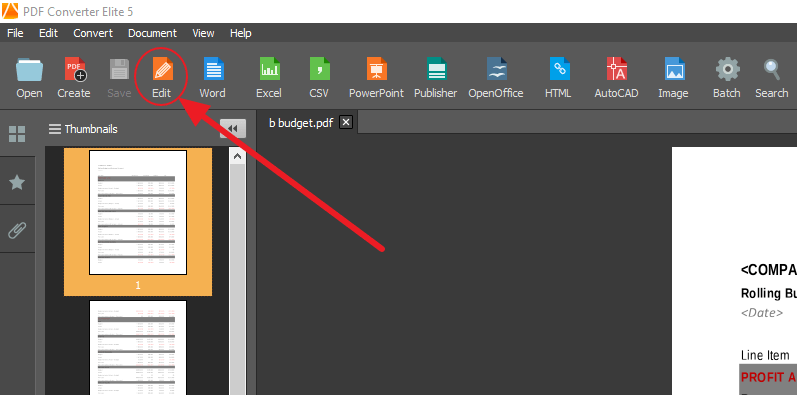Switch to the b budget.pdf tab
Screen dimensions: 797x395
click(x=301, y=123)
